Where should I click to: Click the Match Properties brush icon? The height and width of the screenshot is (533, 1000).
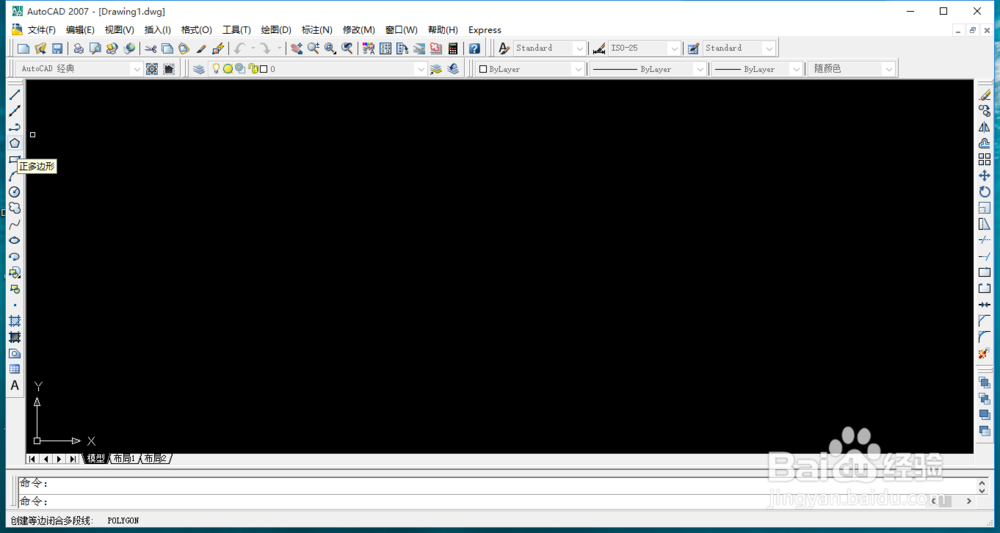[201, 48]
